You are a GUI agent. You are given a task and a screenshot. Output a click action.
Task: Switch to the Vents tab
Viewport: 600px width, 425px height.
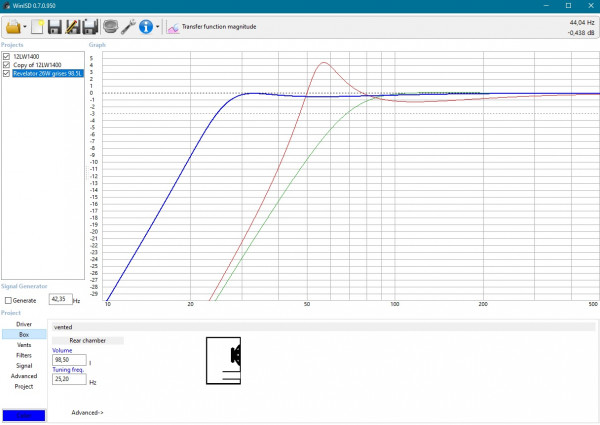click(24, 345)
